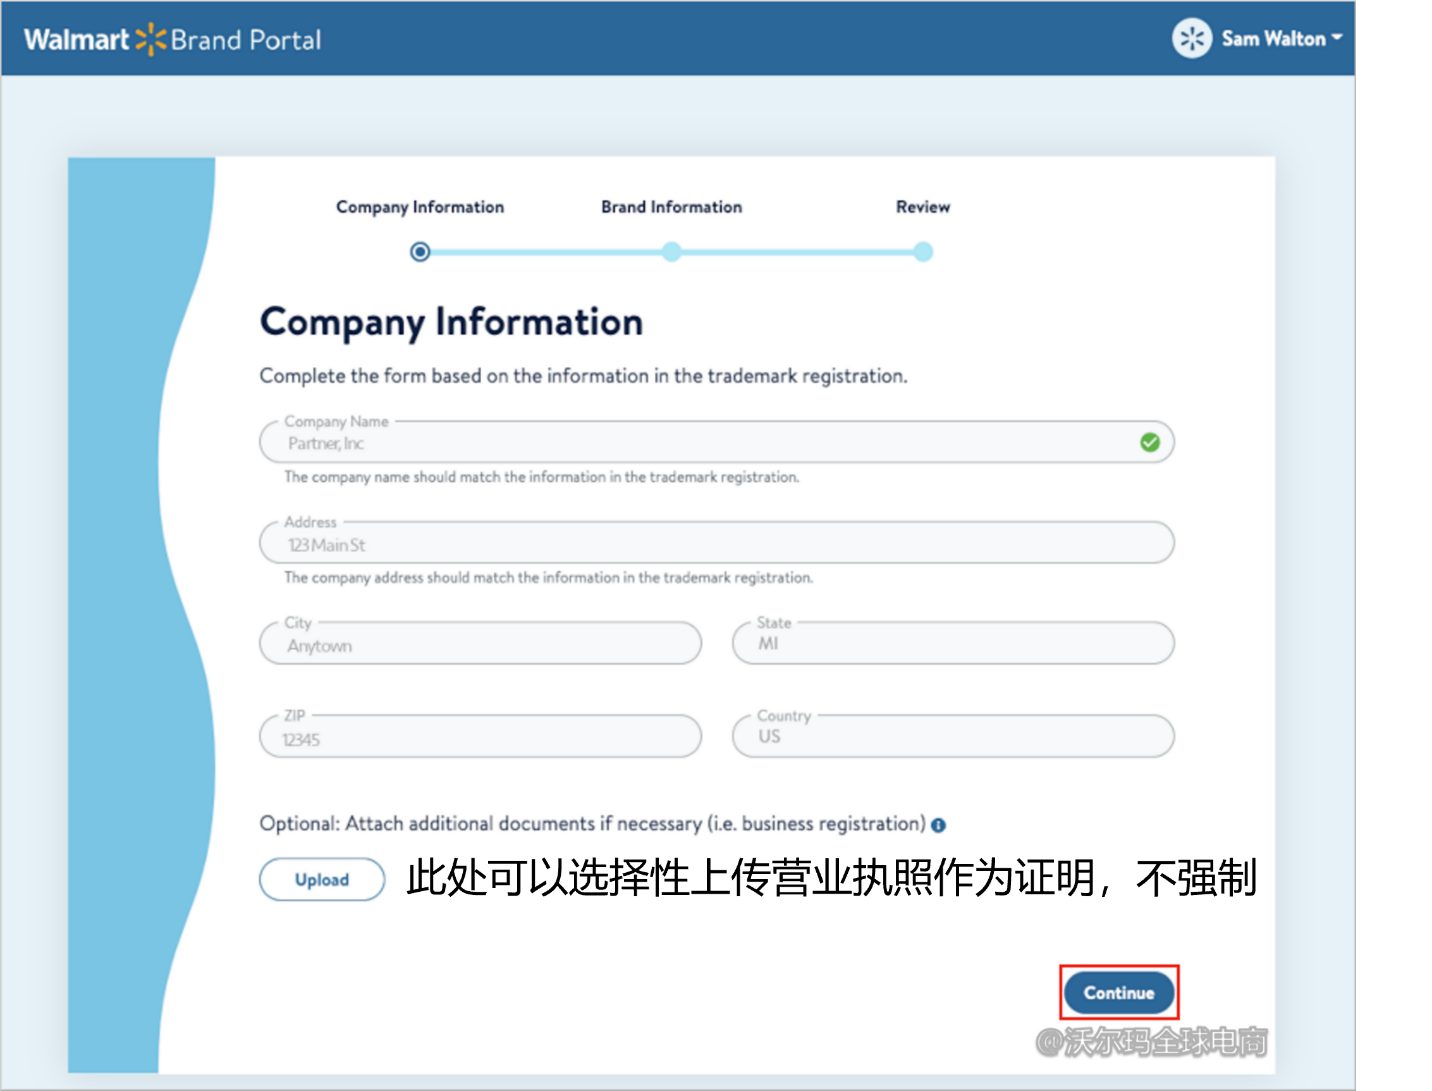This screenshot has width=1432, height=1091.
Task: Open the Sam Walton account dropdown
Action: pos(1282,39)
